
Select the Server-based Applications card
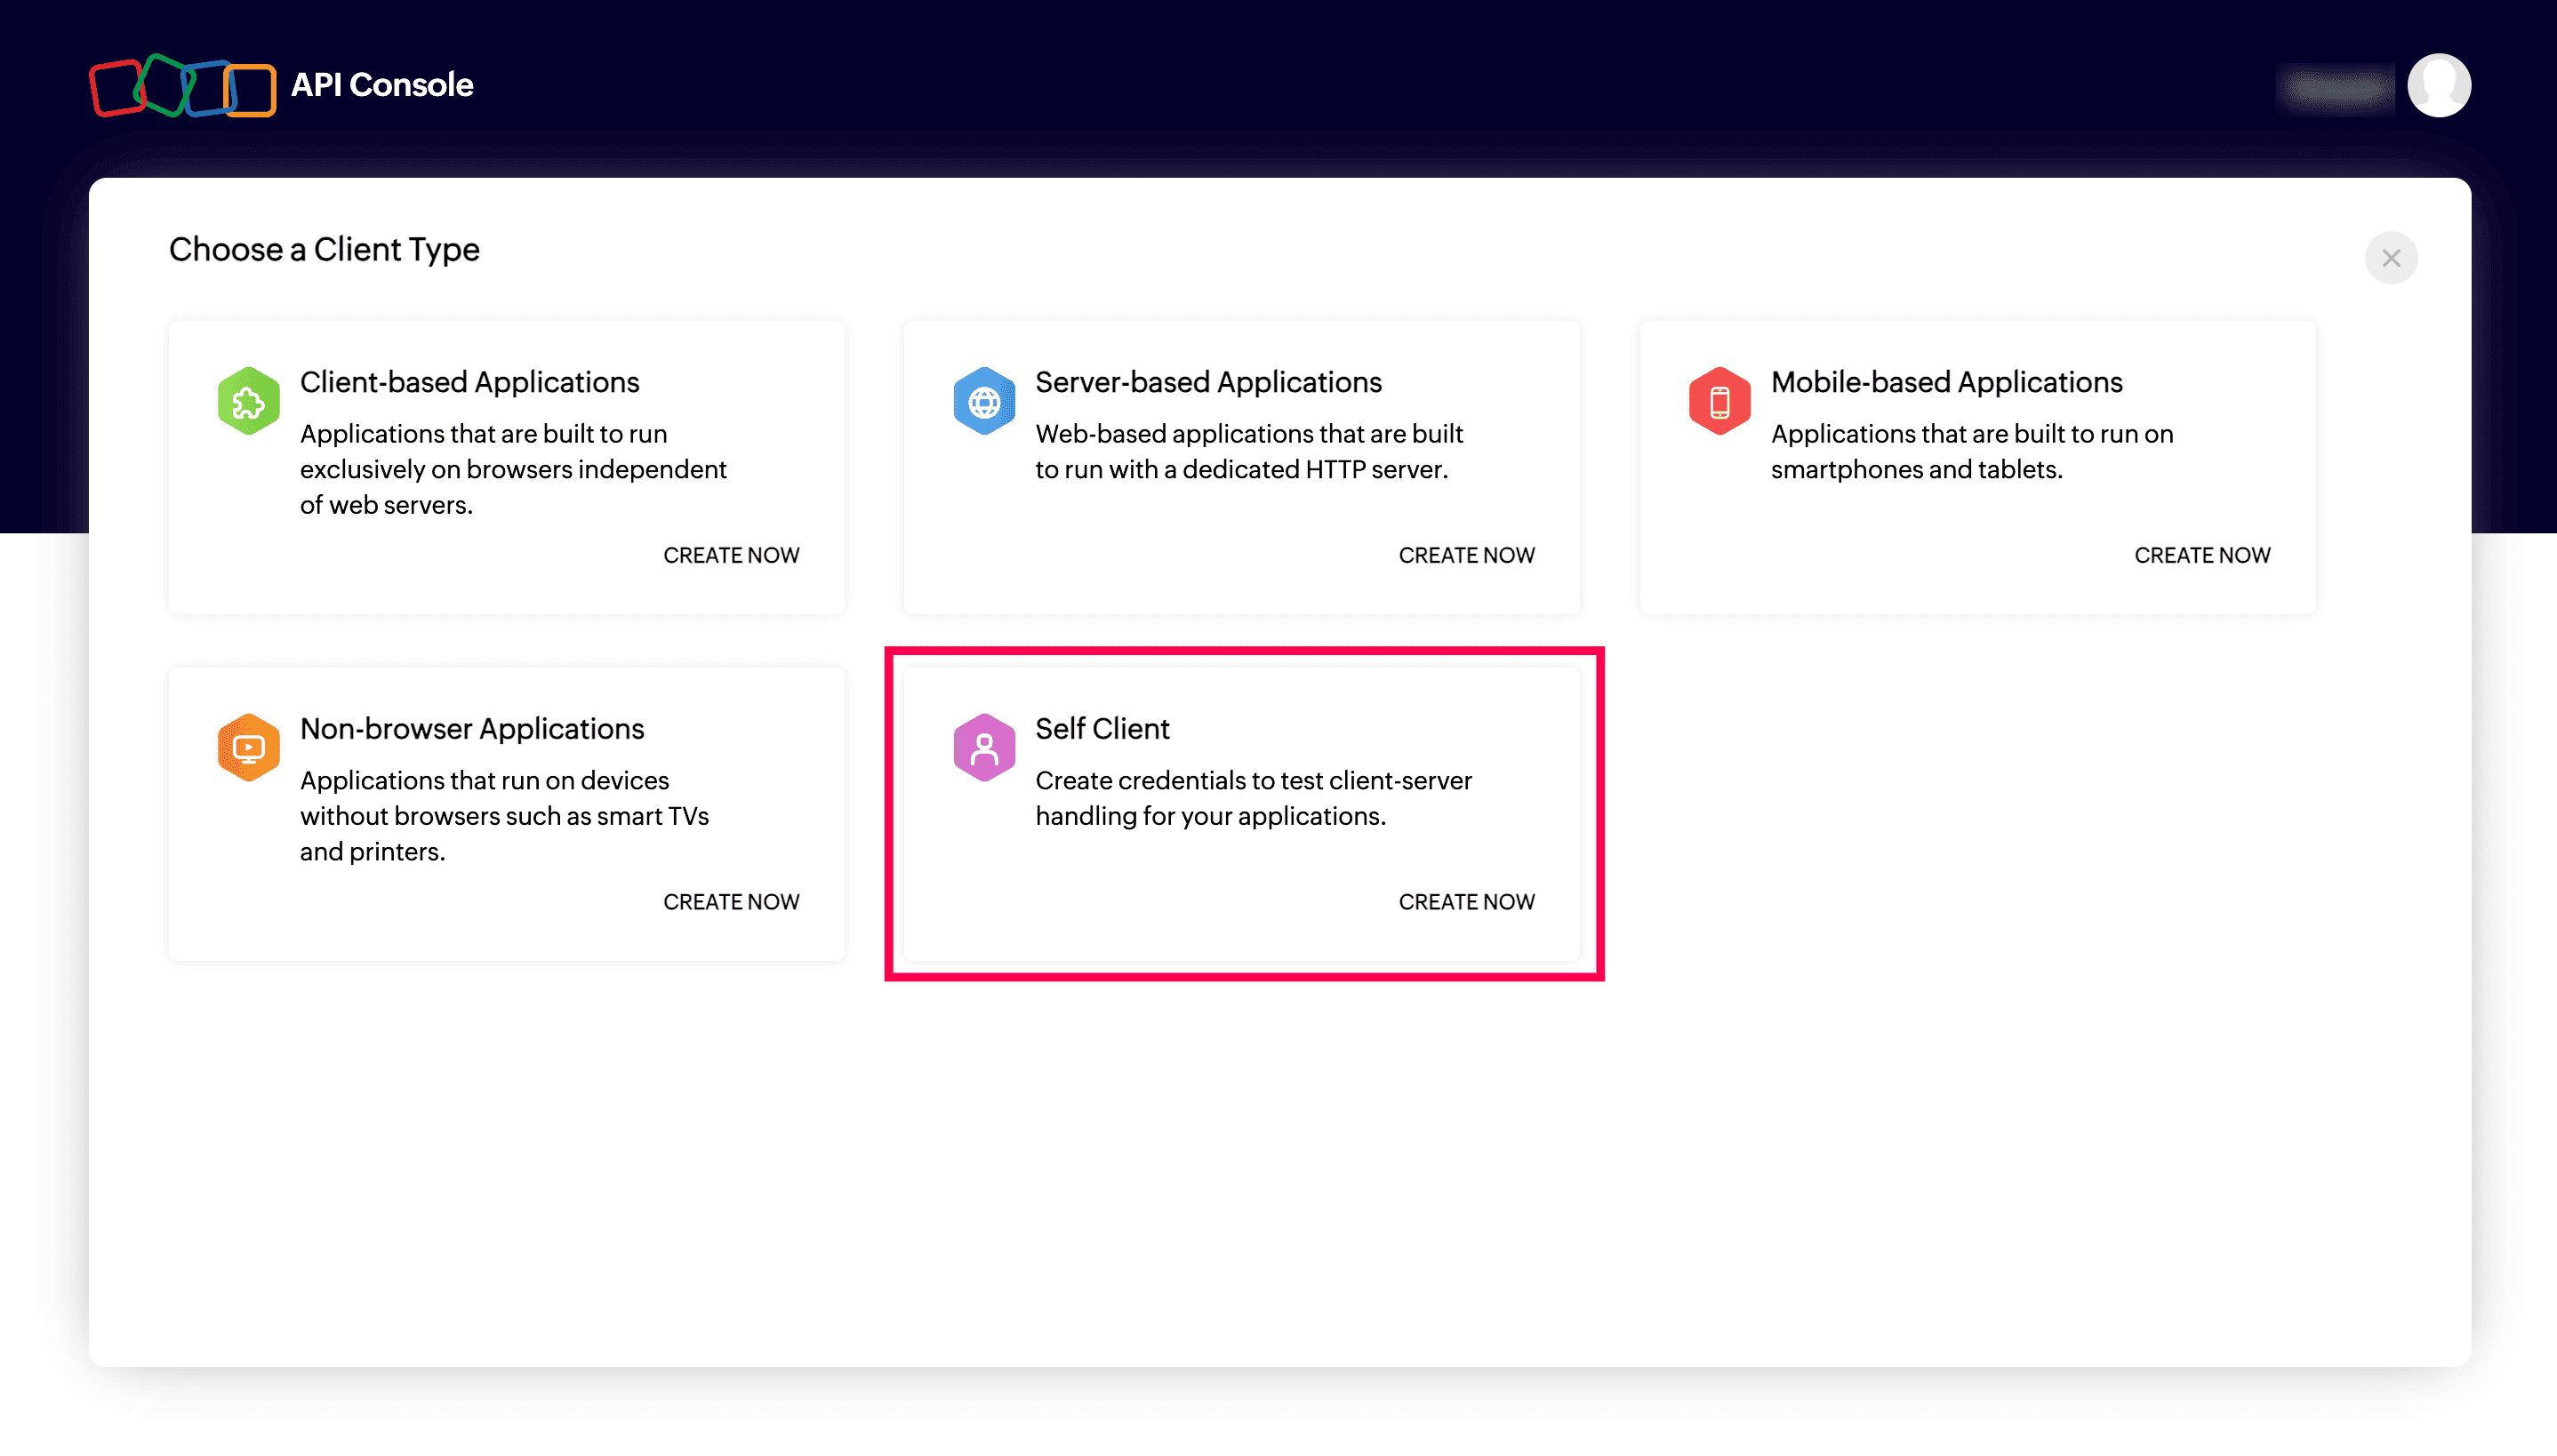tap(1241, 467)
